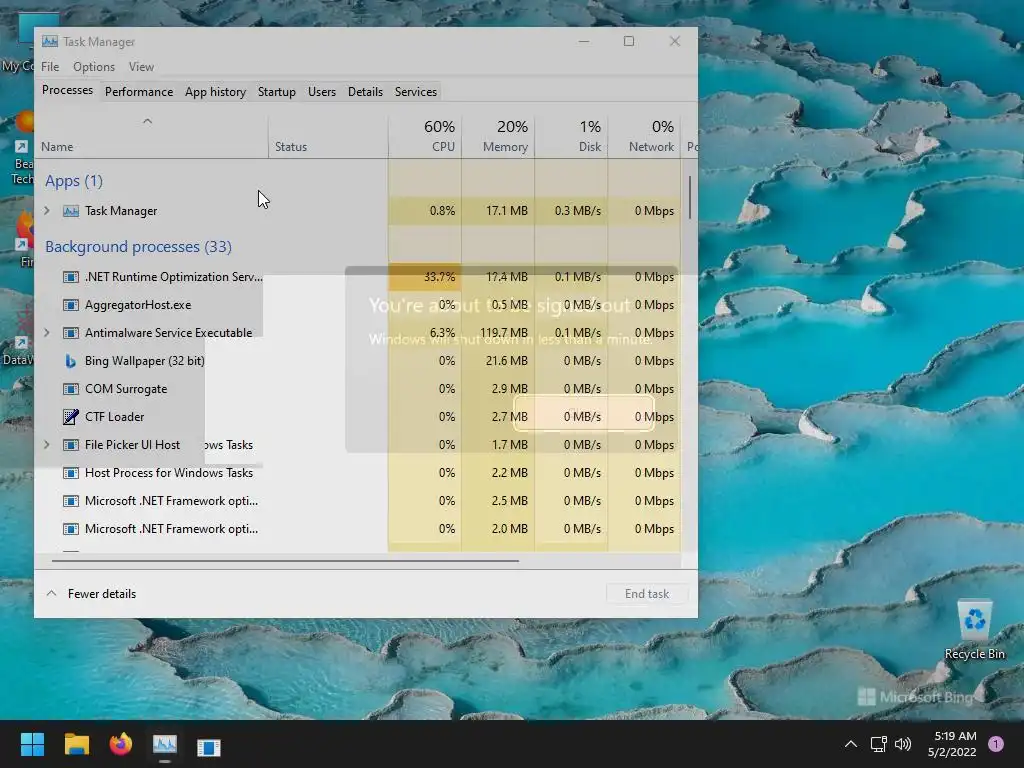Click the Task Manager title bar icon
Screen dimensions: 1024x768
point(50,41)
